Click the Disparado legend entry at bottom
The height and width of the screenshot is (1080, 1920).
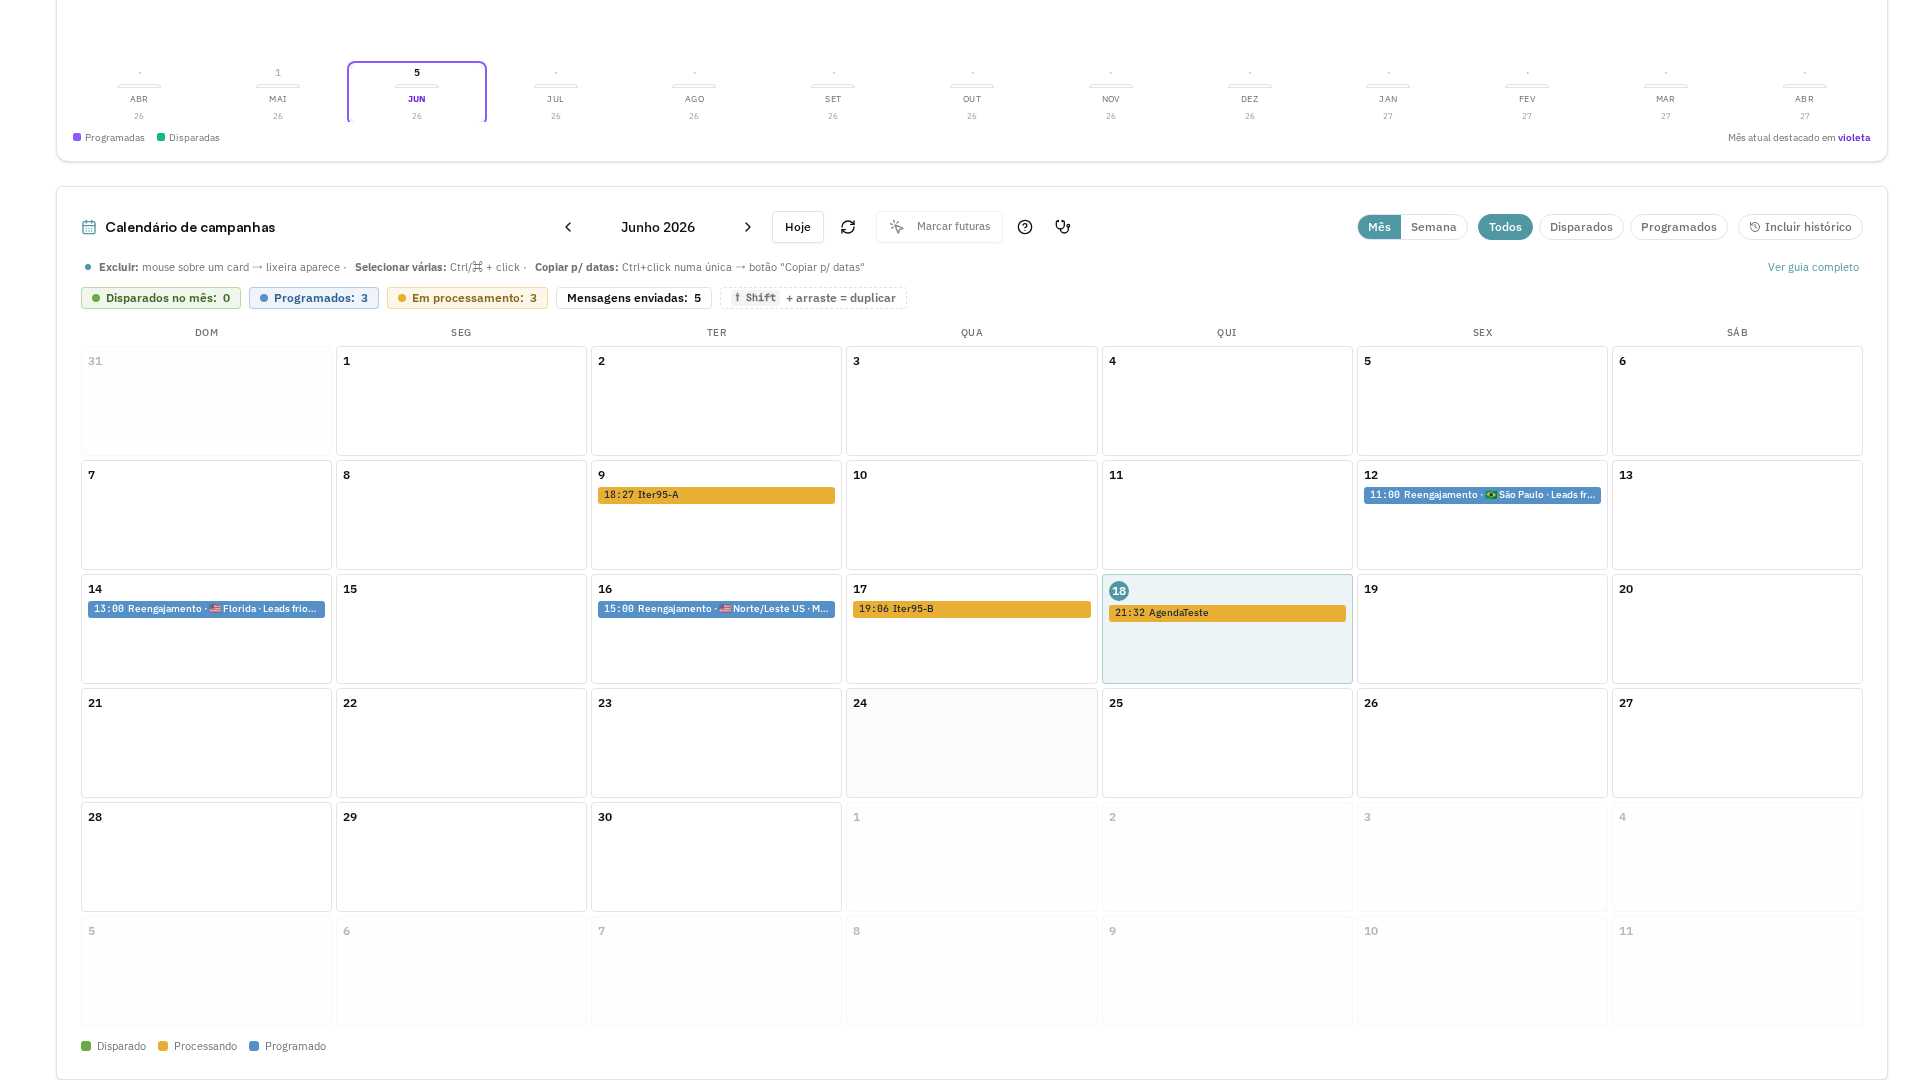tap(113, 1046)
